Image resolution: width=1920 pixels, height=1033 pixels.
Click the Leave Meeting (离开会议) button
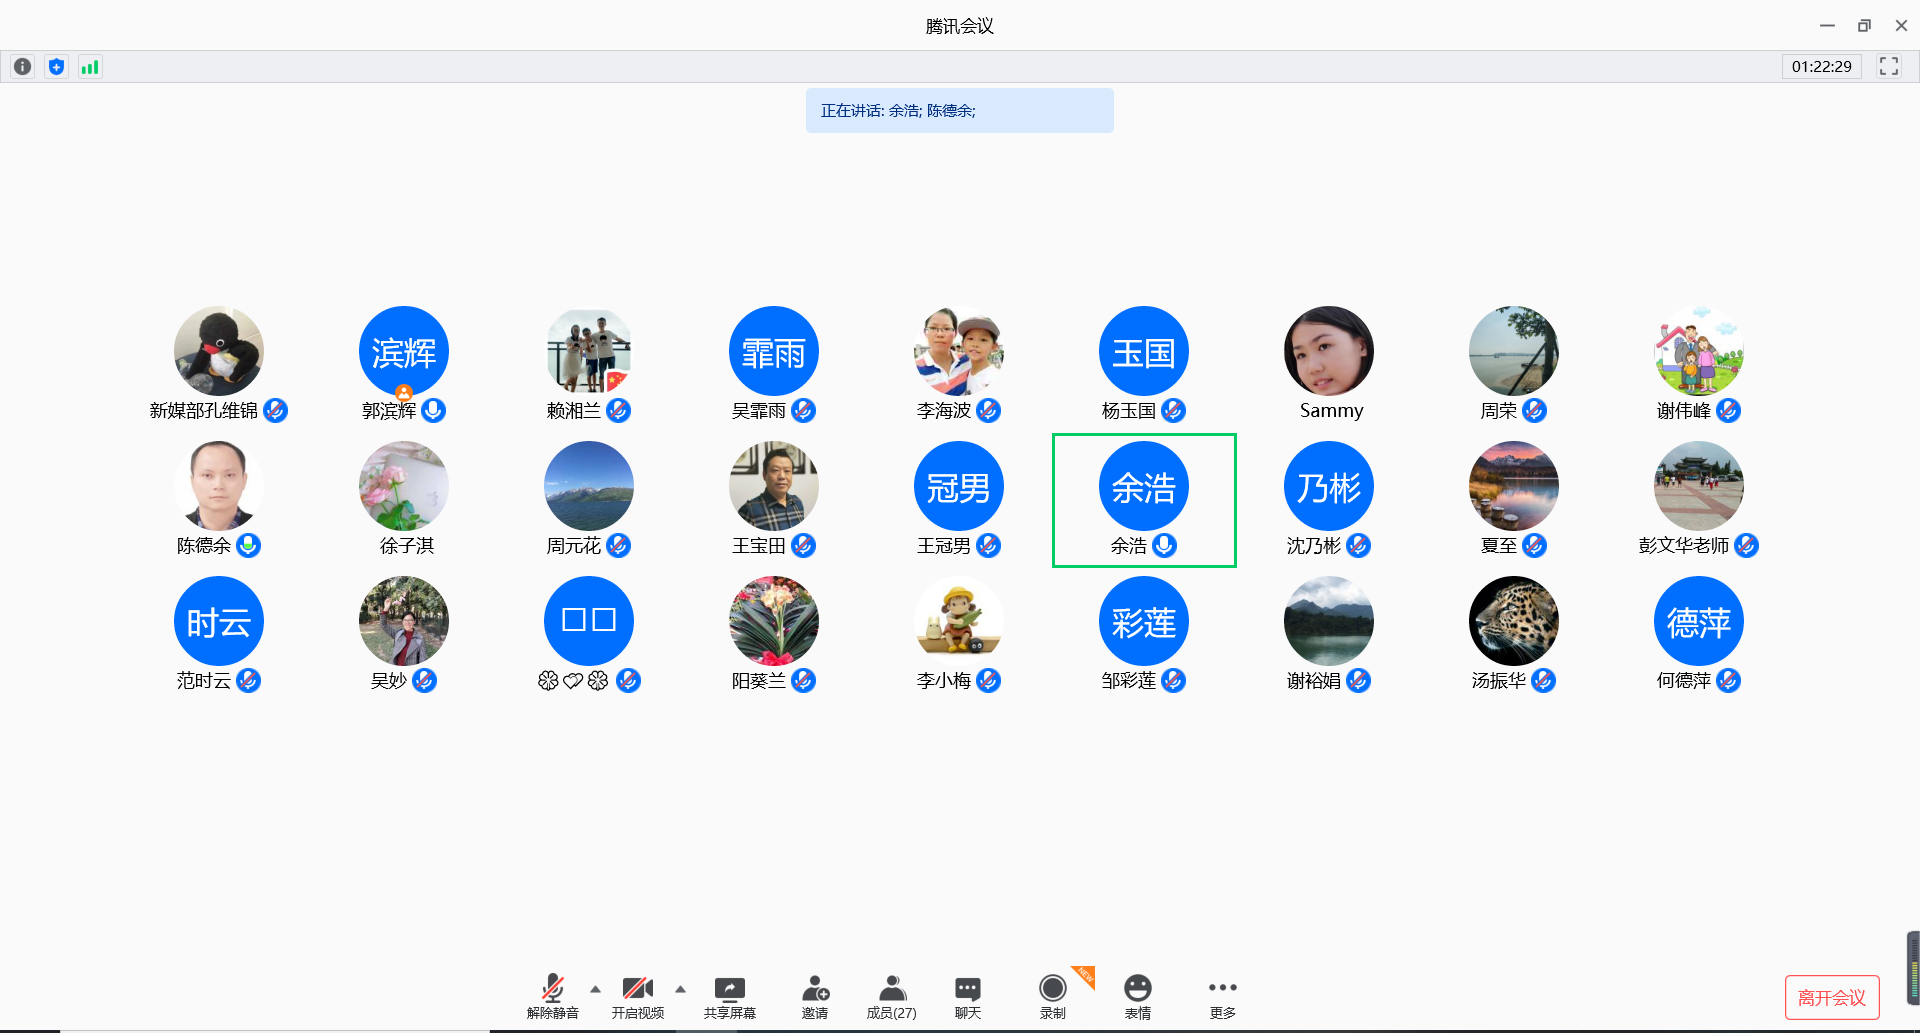1831,997
